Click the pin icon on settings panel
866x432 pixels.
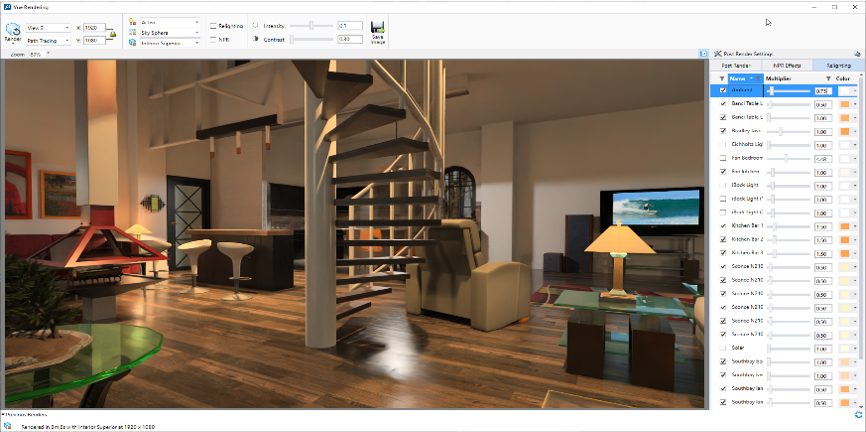[858, 53]
